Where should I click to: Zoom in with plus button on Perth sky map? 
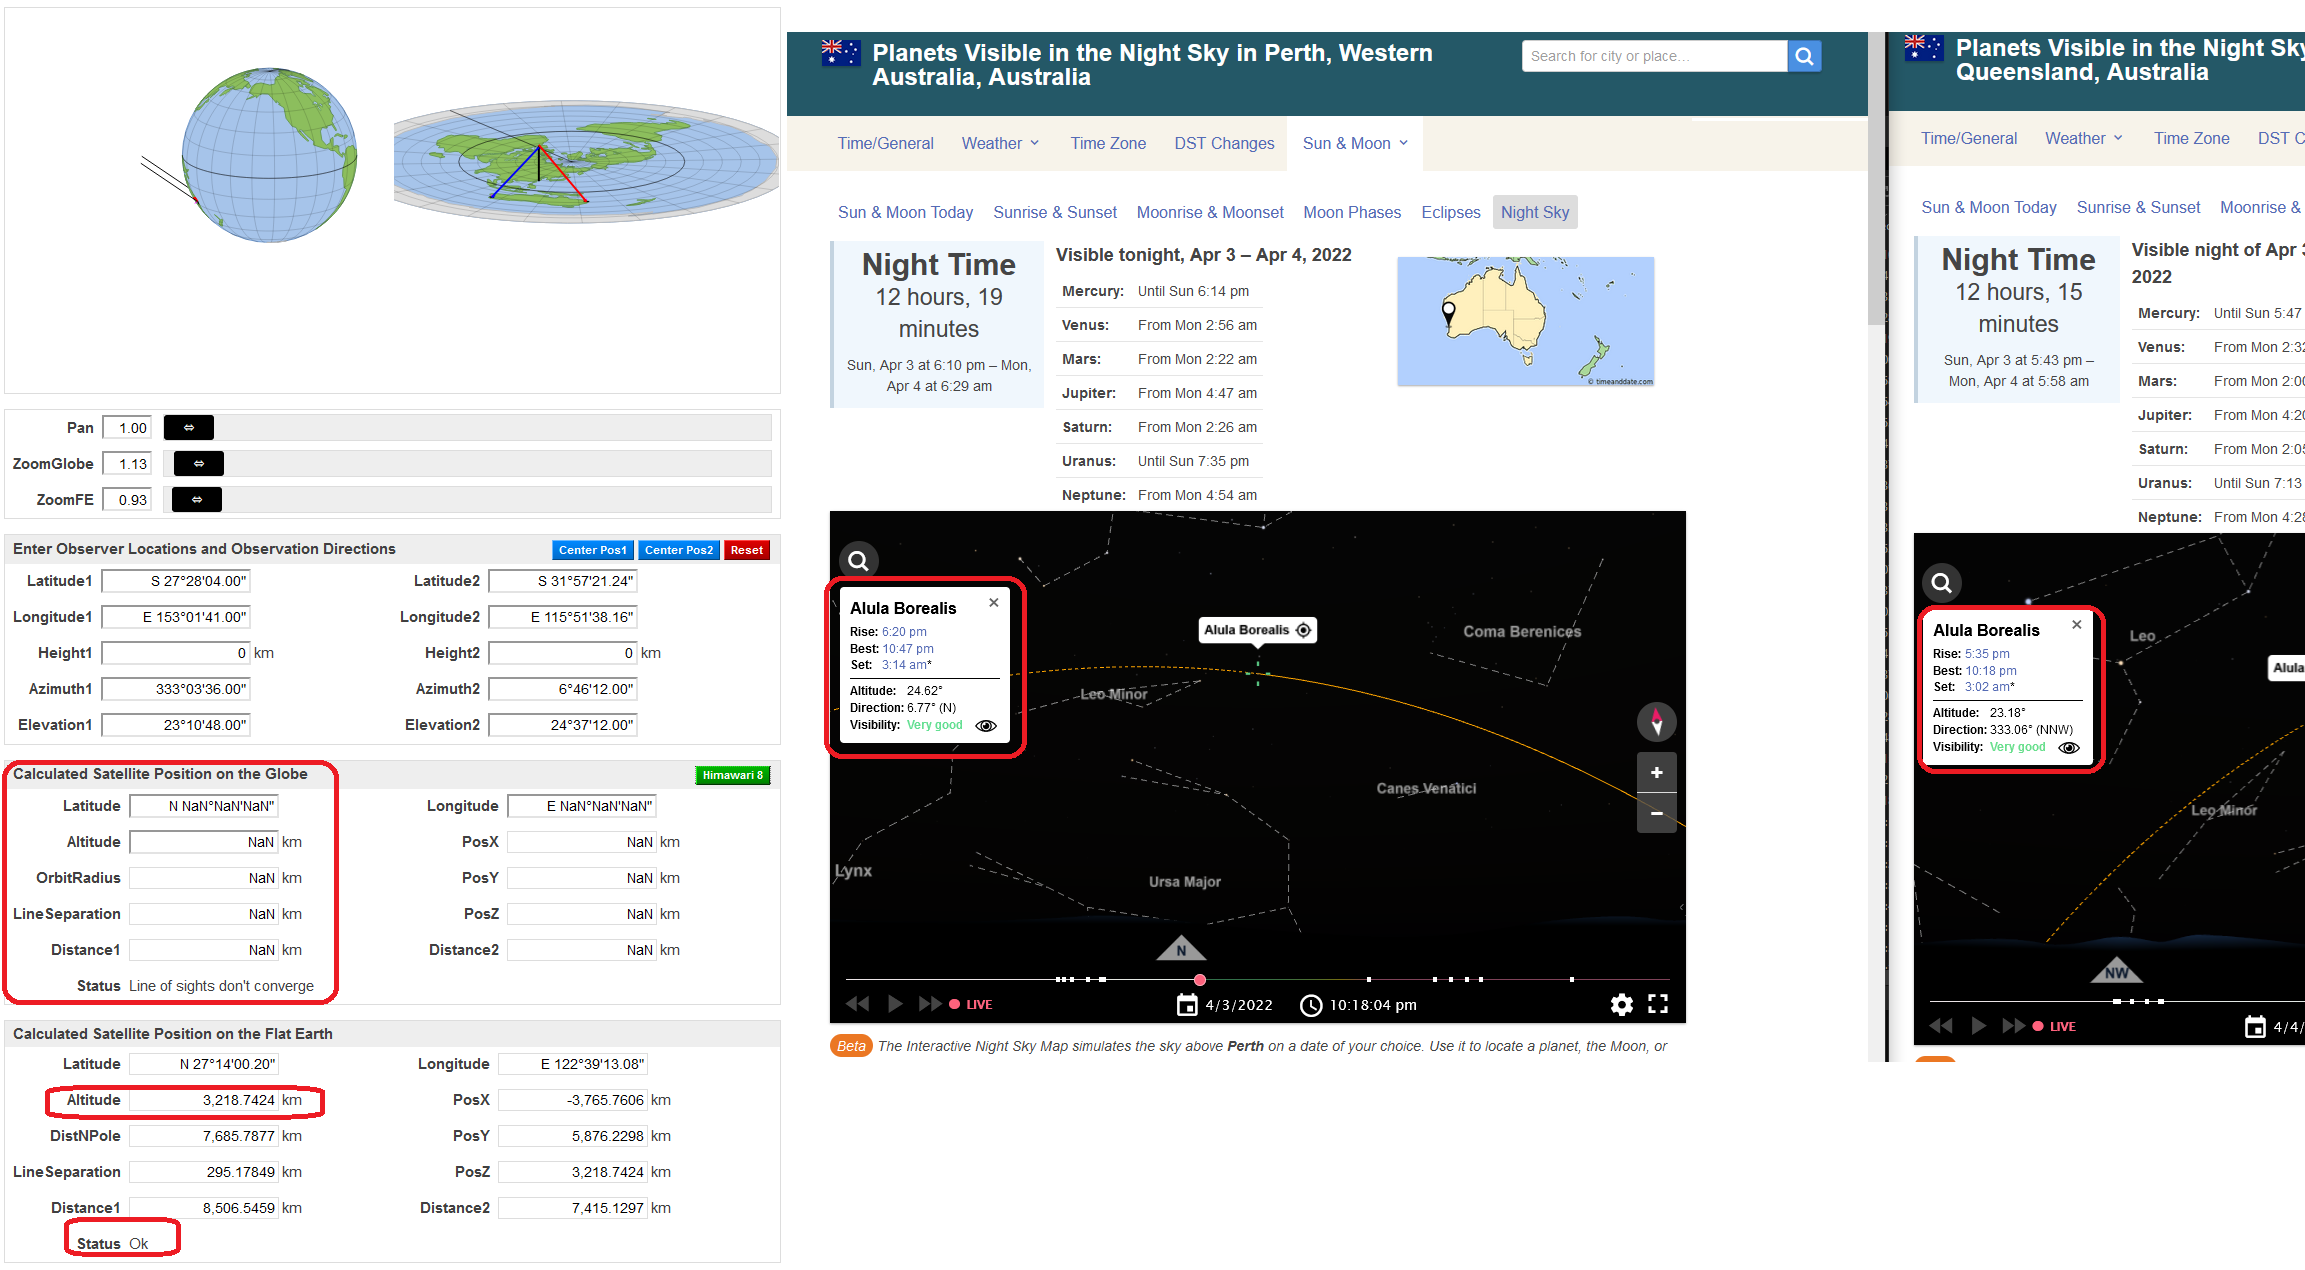click(x=1656, y=772)
